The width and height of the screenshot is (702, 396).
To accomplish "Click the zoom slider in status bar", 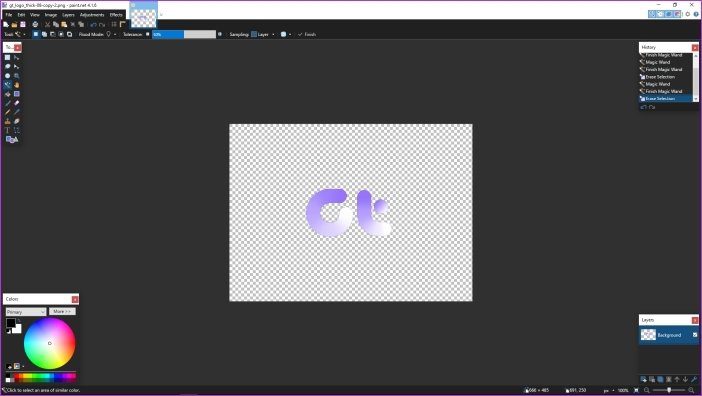I will click(x=669, y=391).
